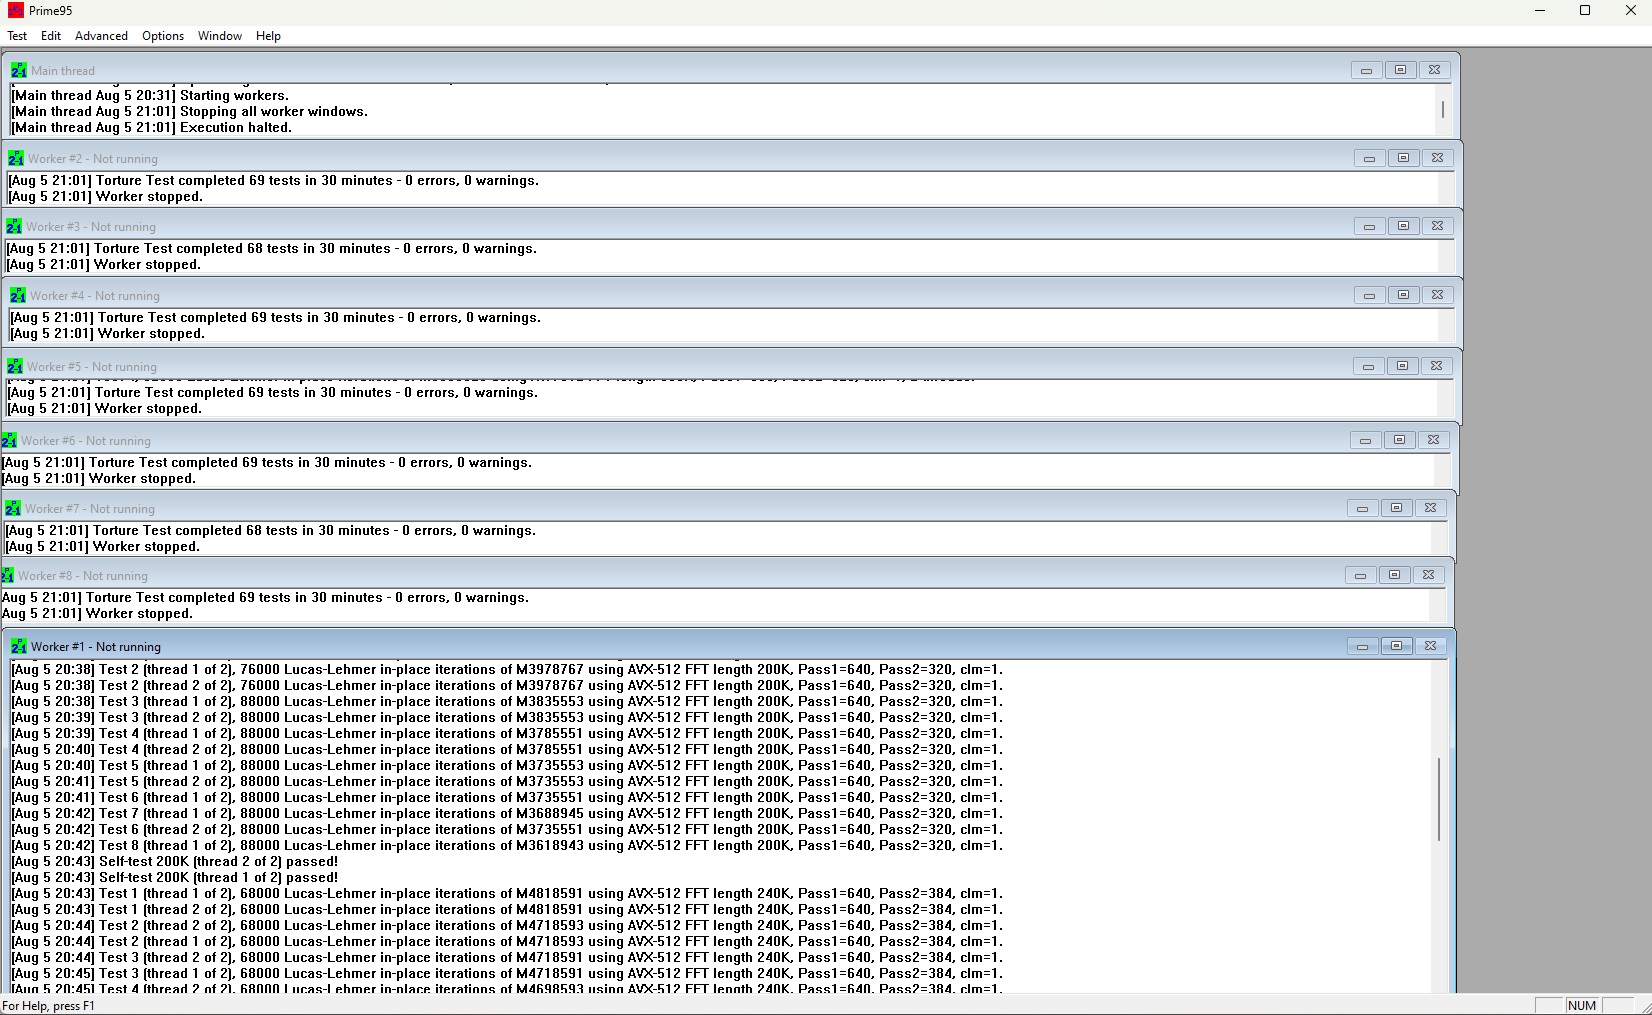Minimize the Worker #3 window
This screenshot has width=1652, height=1015.
(1369, 226)
